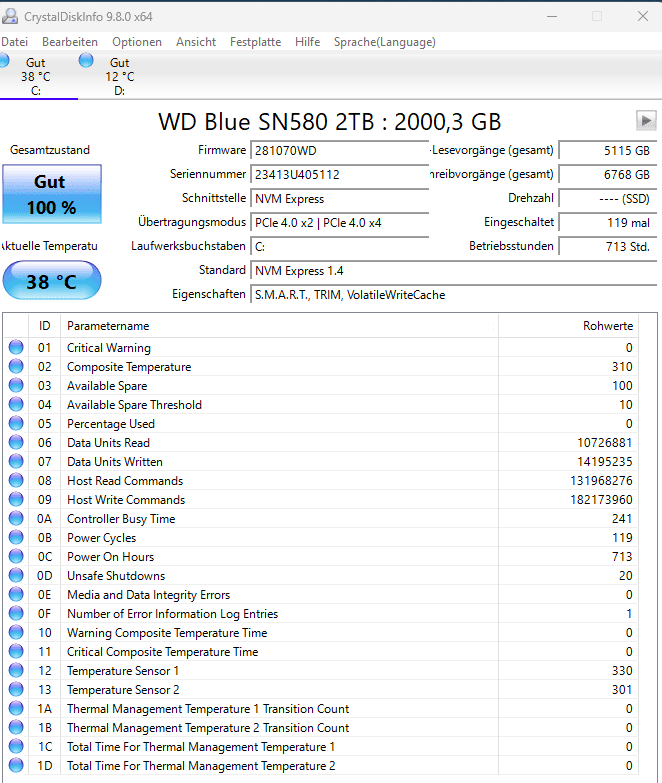
Task: Click status orb for Error Information Log Entries row
Action: 16,613
